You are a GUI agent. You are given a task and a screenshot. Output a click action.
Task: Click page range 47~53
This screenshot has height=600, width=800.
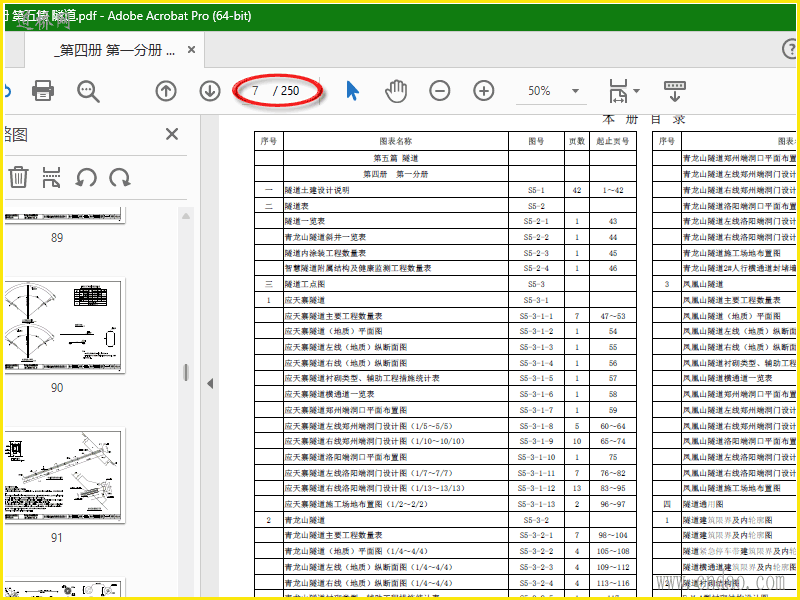613,316
